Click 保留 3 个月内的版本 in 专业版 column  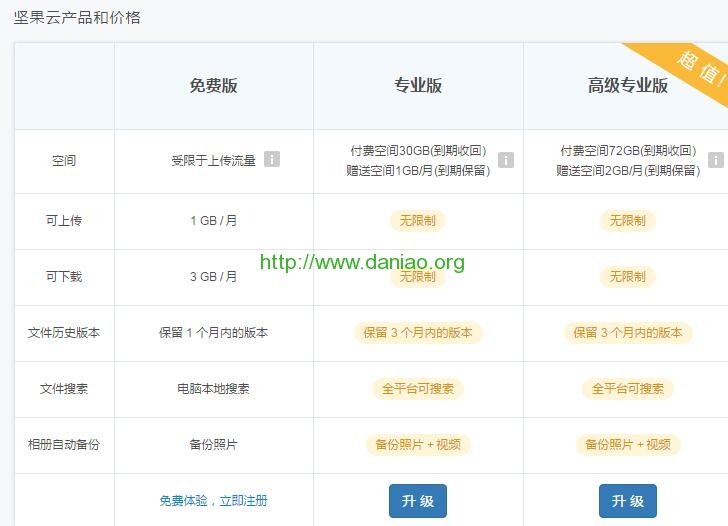coord(418,333)
